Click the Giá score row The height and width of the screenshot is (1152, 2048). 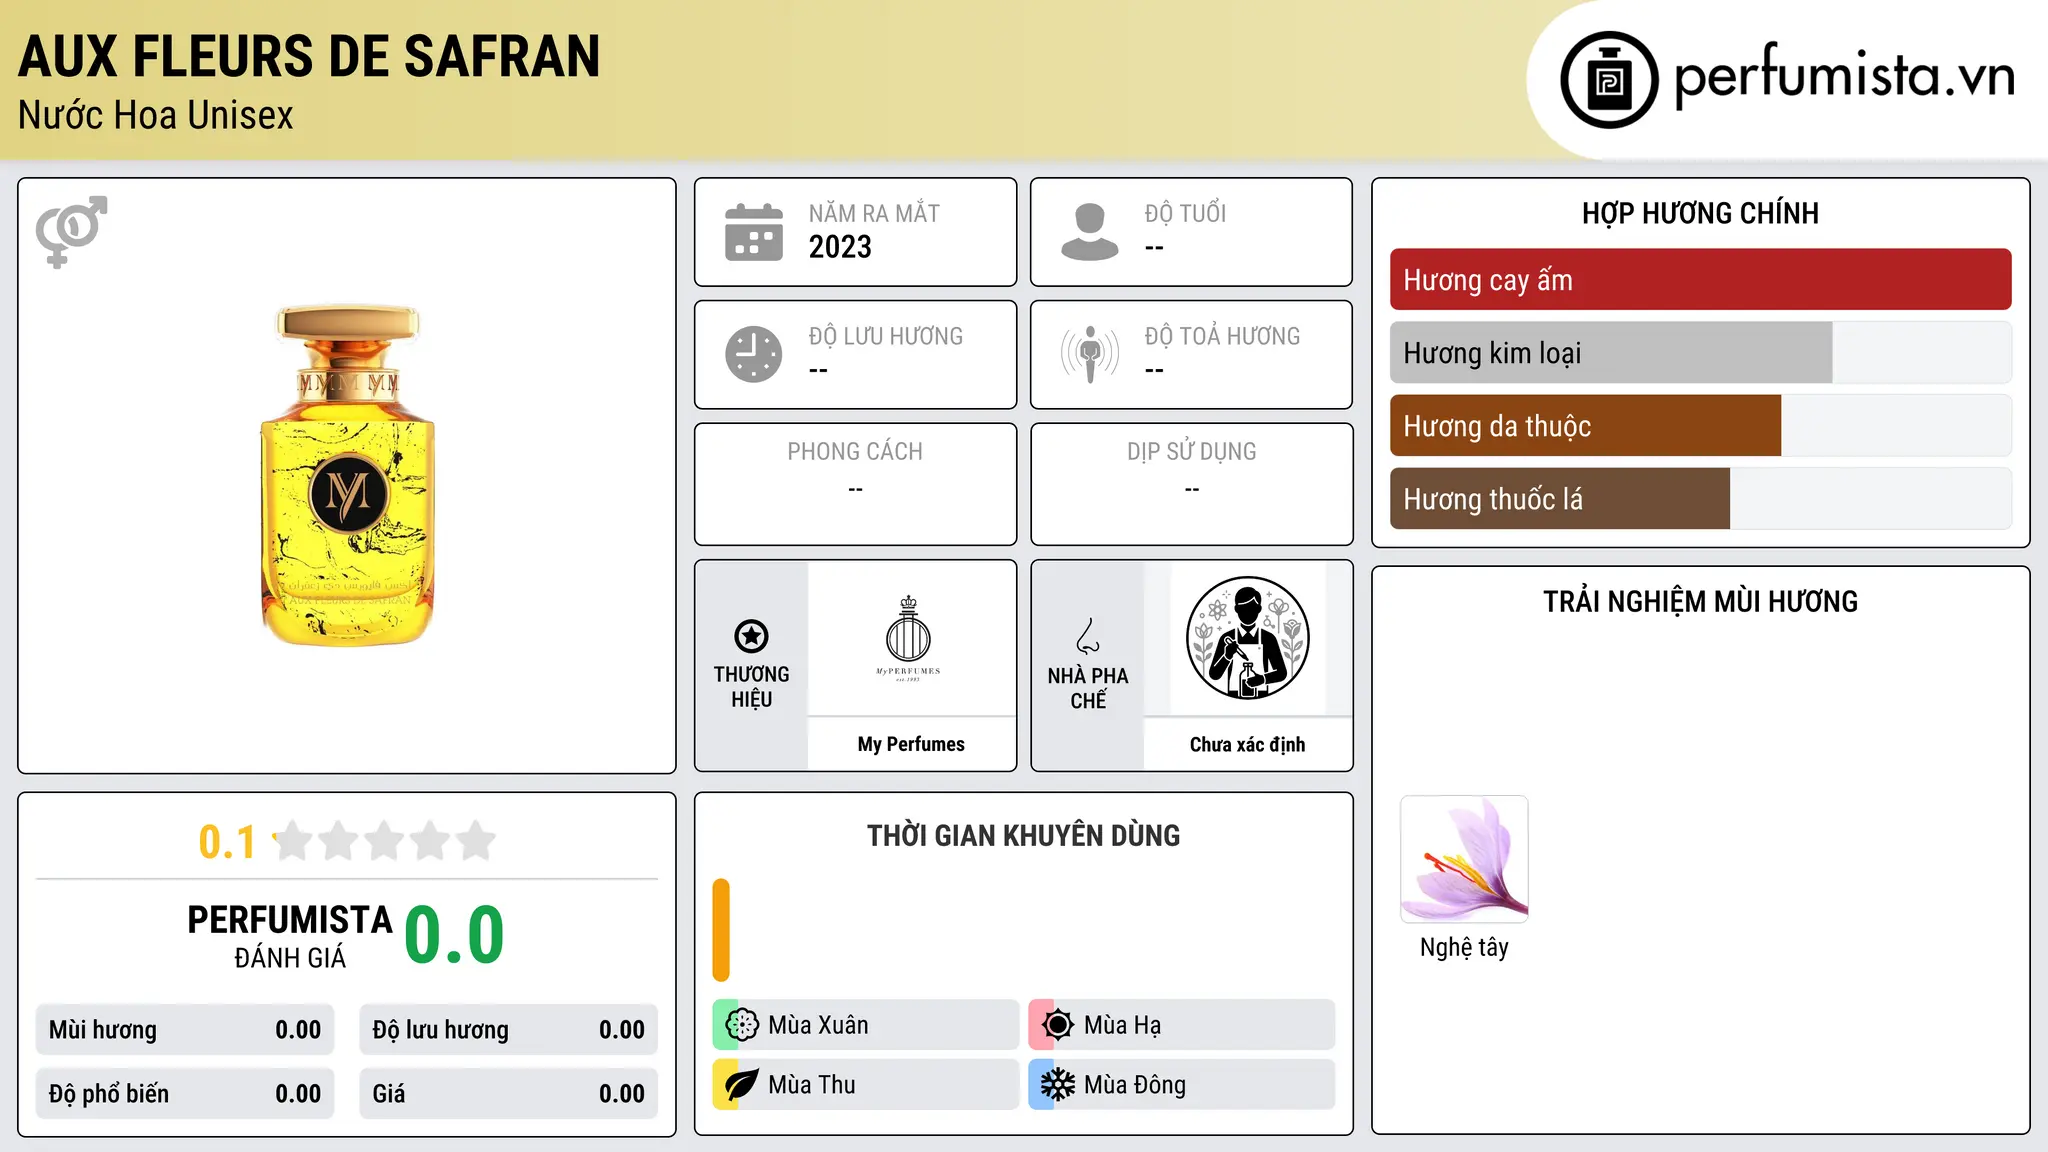[x=508, y=1094]
